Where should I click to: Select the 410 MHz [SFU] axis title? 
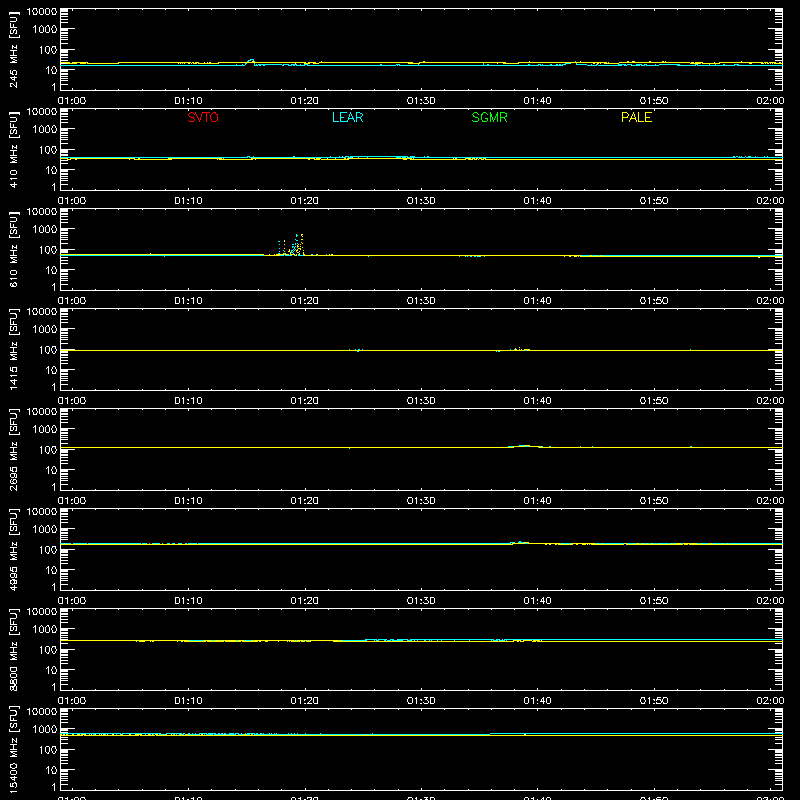coord(14,150)
